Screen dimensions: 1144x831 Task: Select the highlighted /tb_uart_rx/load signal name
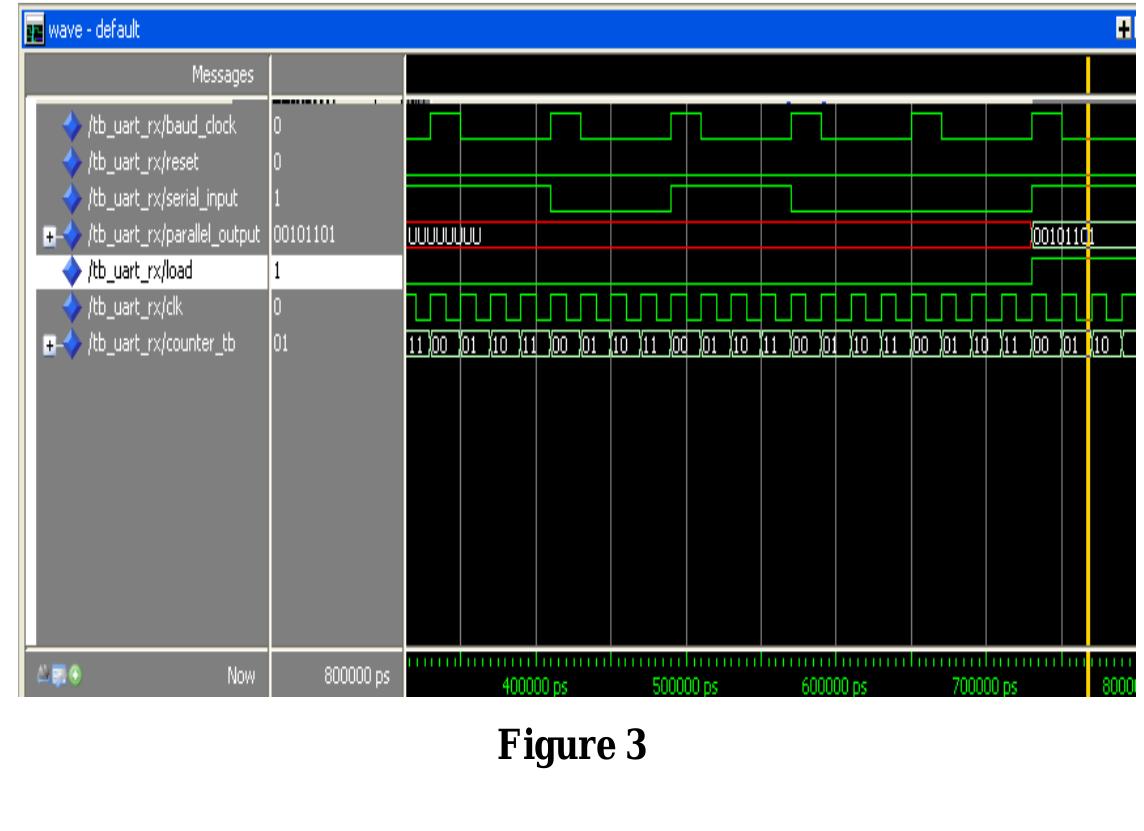coord(140,271)
